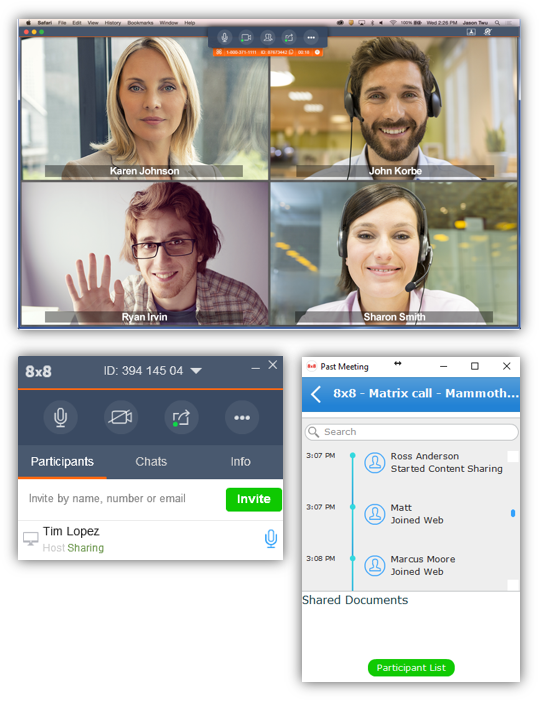Select Sharon Smith video tile

point(394,253)
